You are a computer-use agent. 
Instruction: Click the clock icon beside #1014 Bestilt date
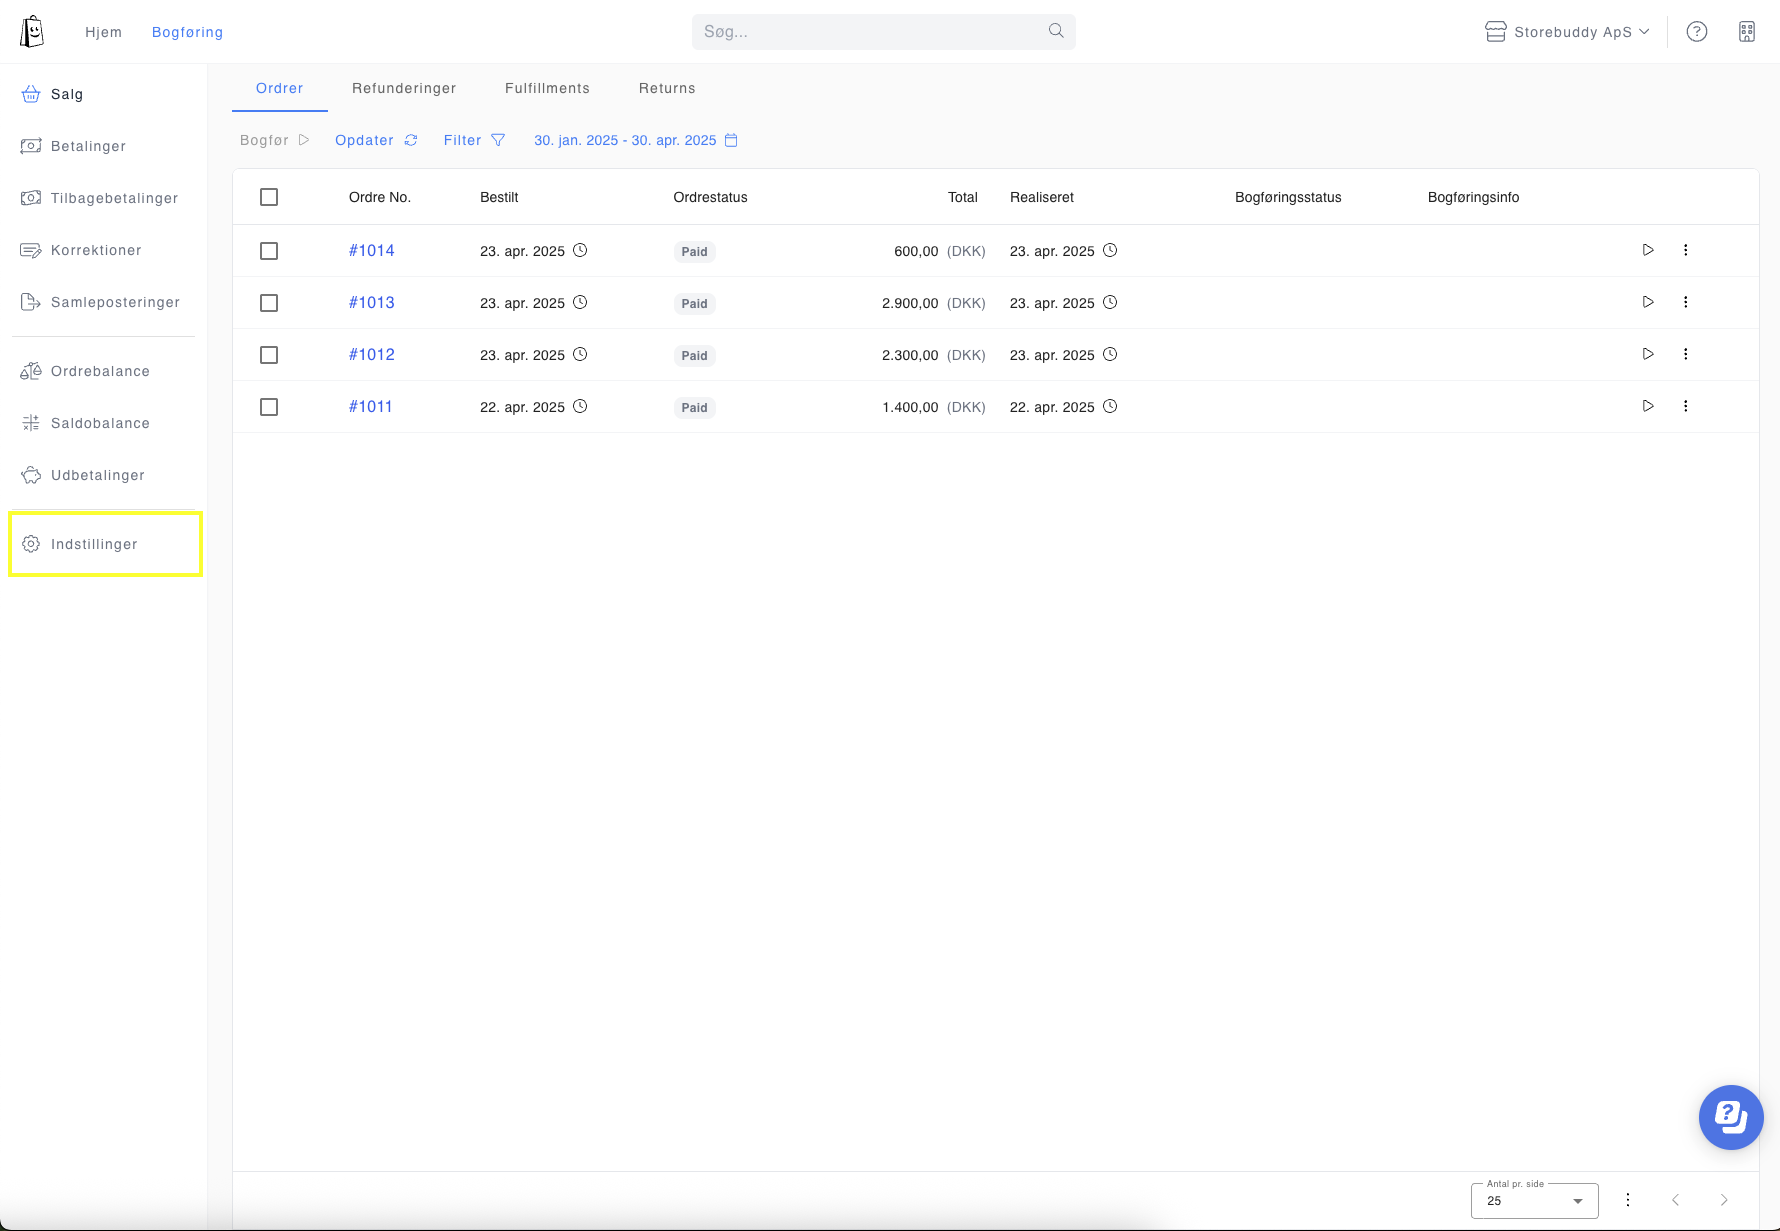click(x=580, y=250)
